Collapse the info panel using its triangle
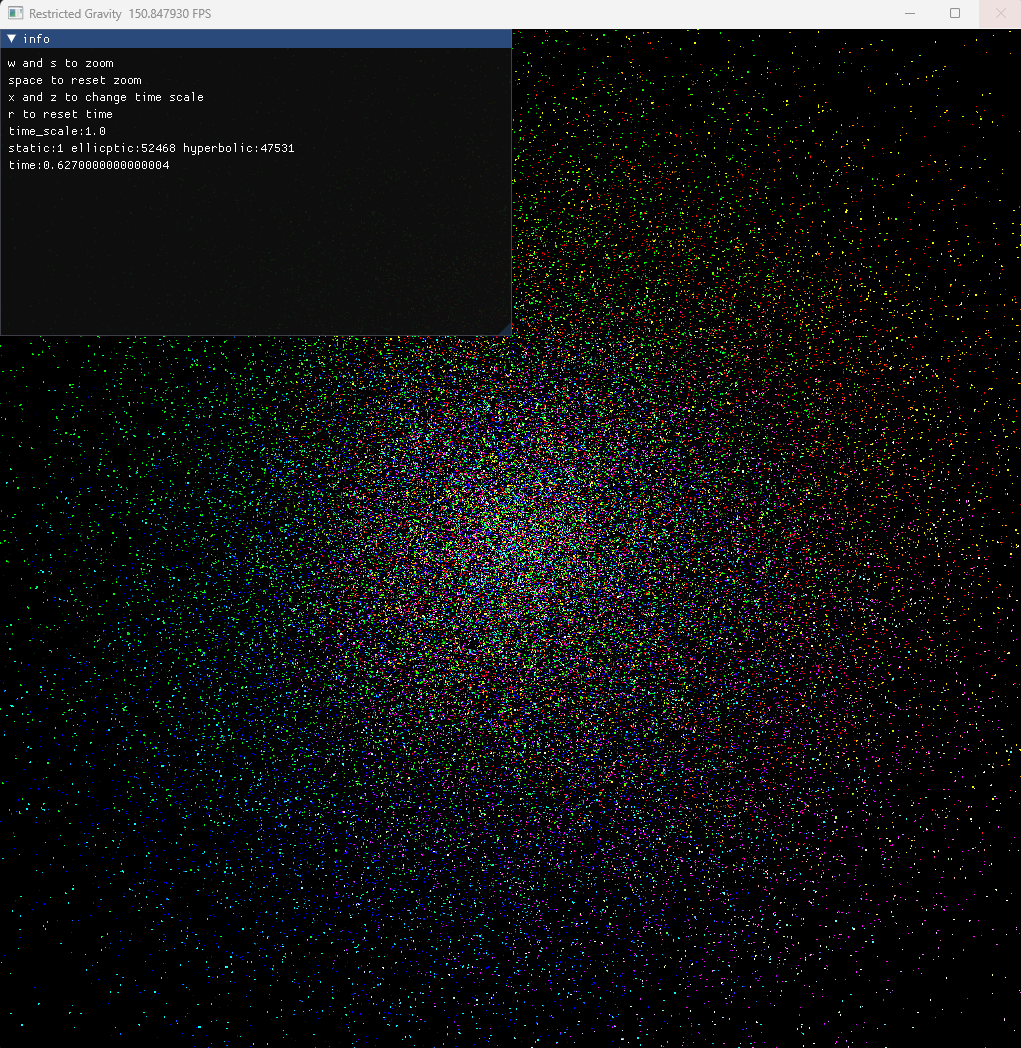The width and height of the screenshot is (1021, 1048). click(11, 39)
